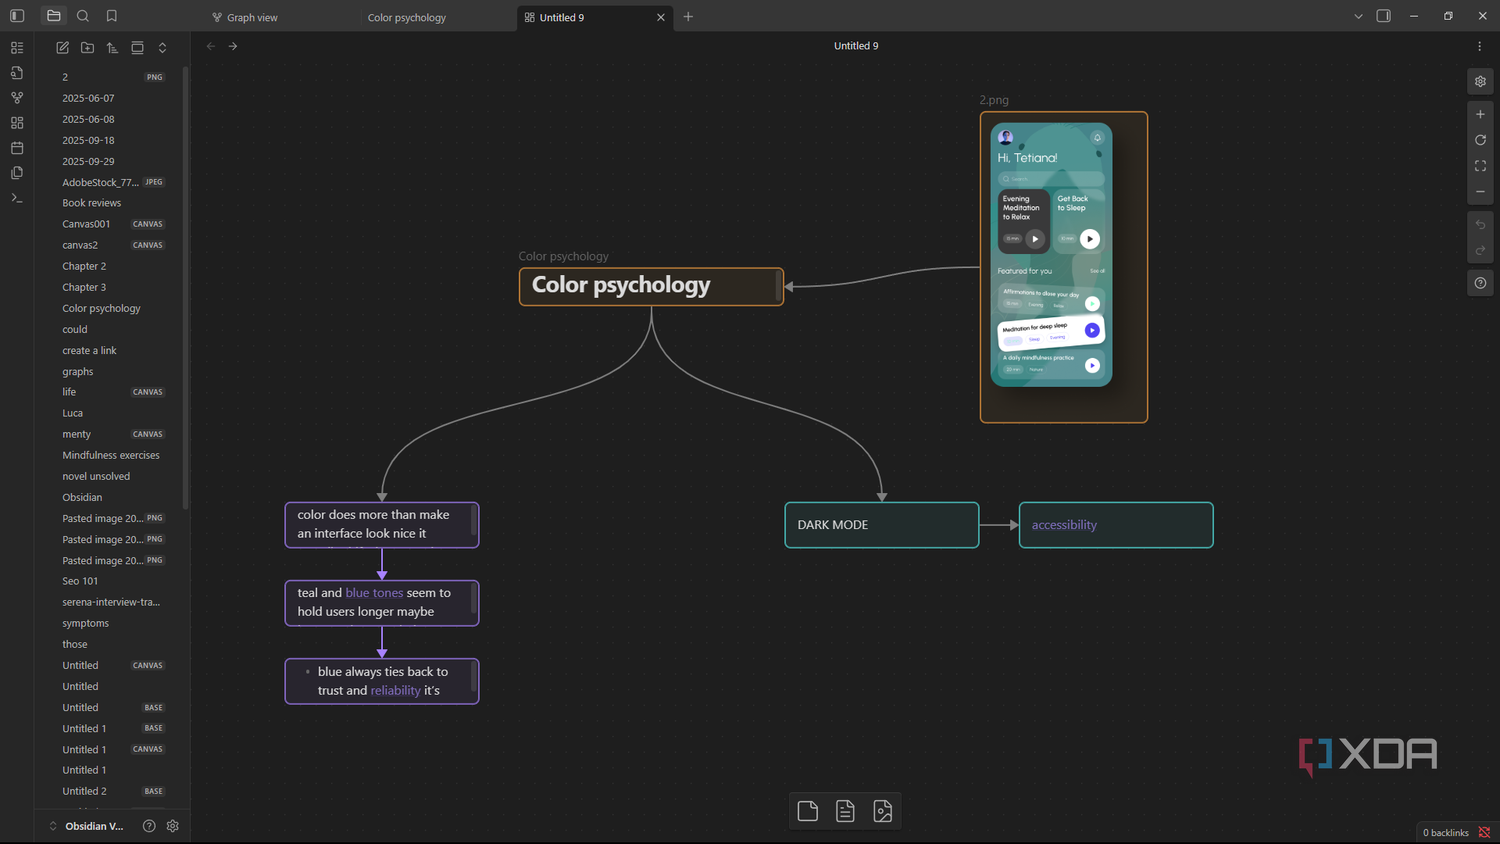The image size is (1500, 844).
Task: Collapse or expand all folders
Action: (162, 47)
